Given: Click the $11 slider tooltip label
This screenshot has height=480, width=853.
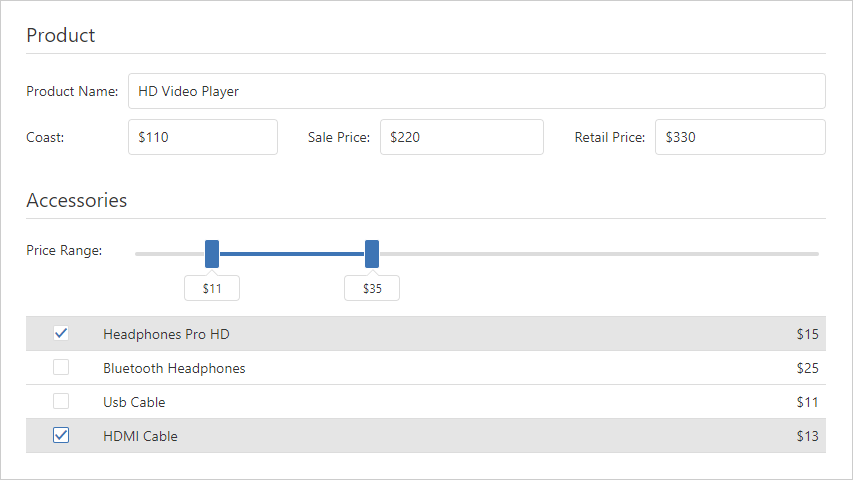Looking at the screenshot, I should tap(212, 289).
